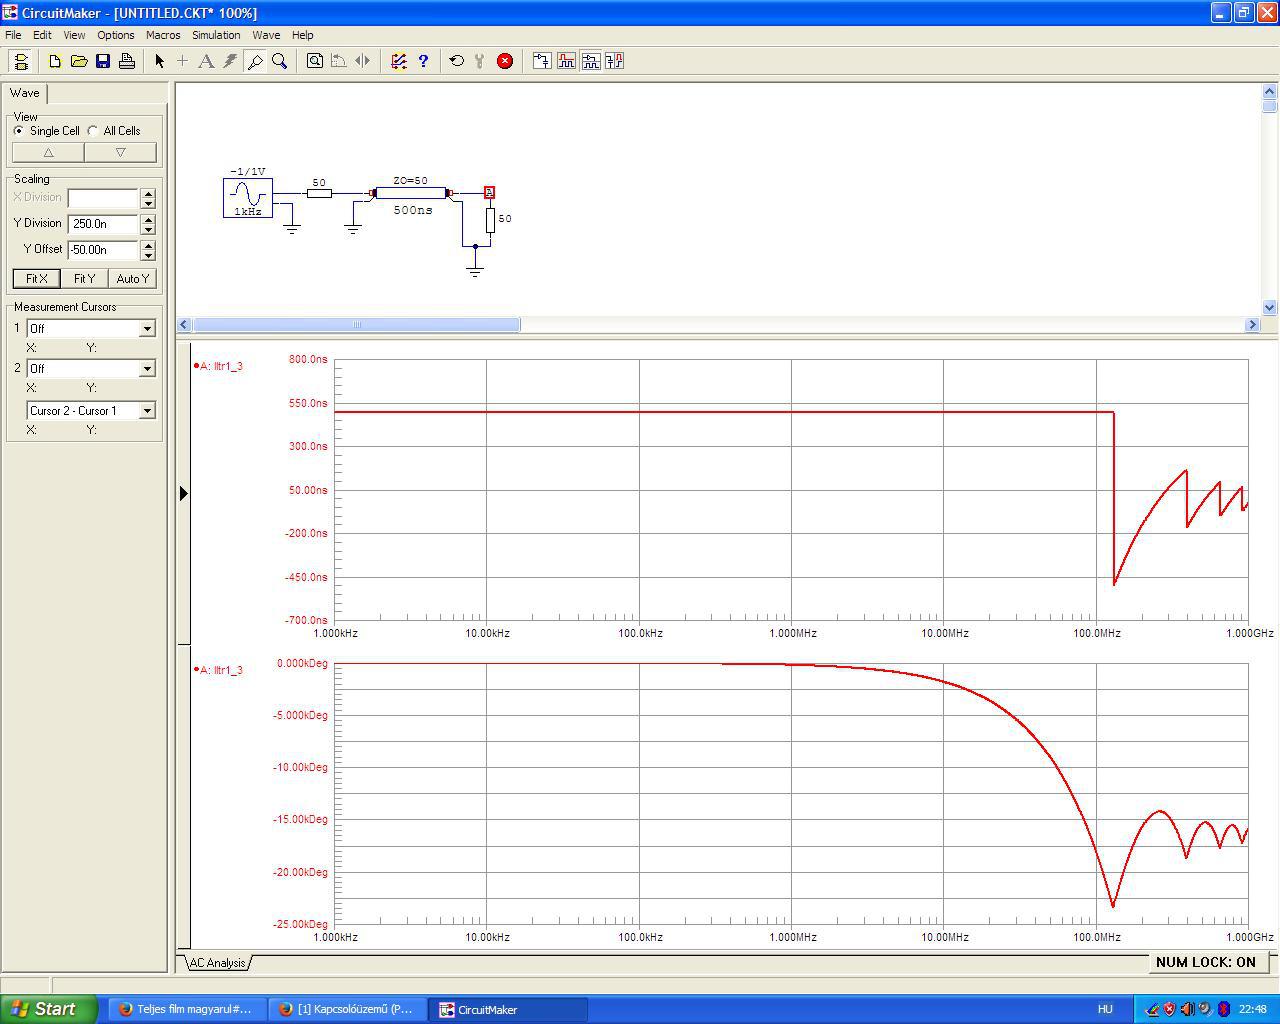Select the Single Cell view option
Screen dimensions: 1280x1024
(46, 131)
